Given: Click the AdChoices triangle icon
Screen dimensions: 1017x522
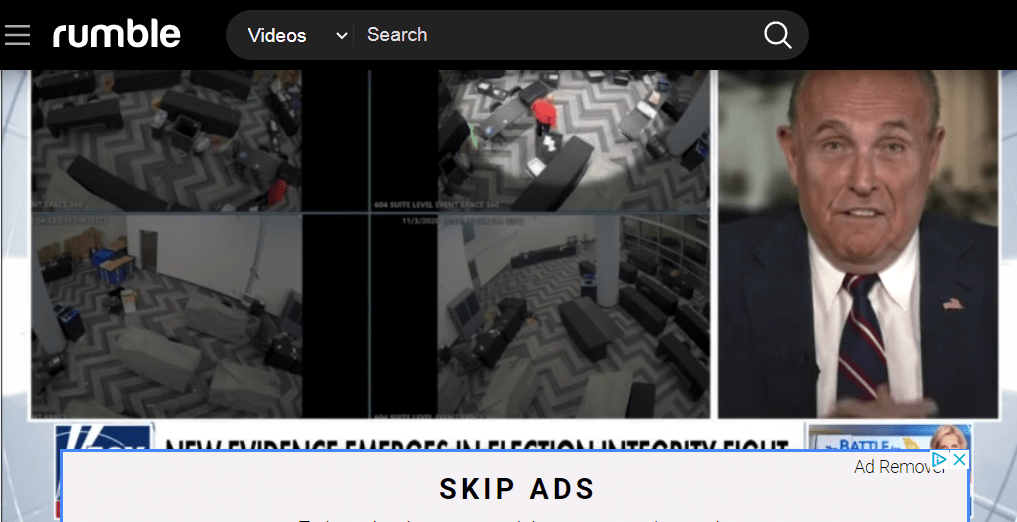Looking at the screenshot, I should click(939, 459).
